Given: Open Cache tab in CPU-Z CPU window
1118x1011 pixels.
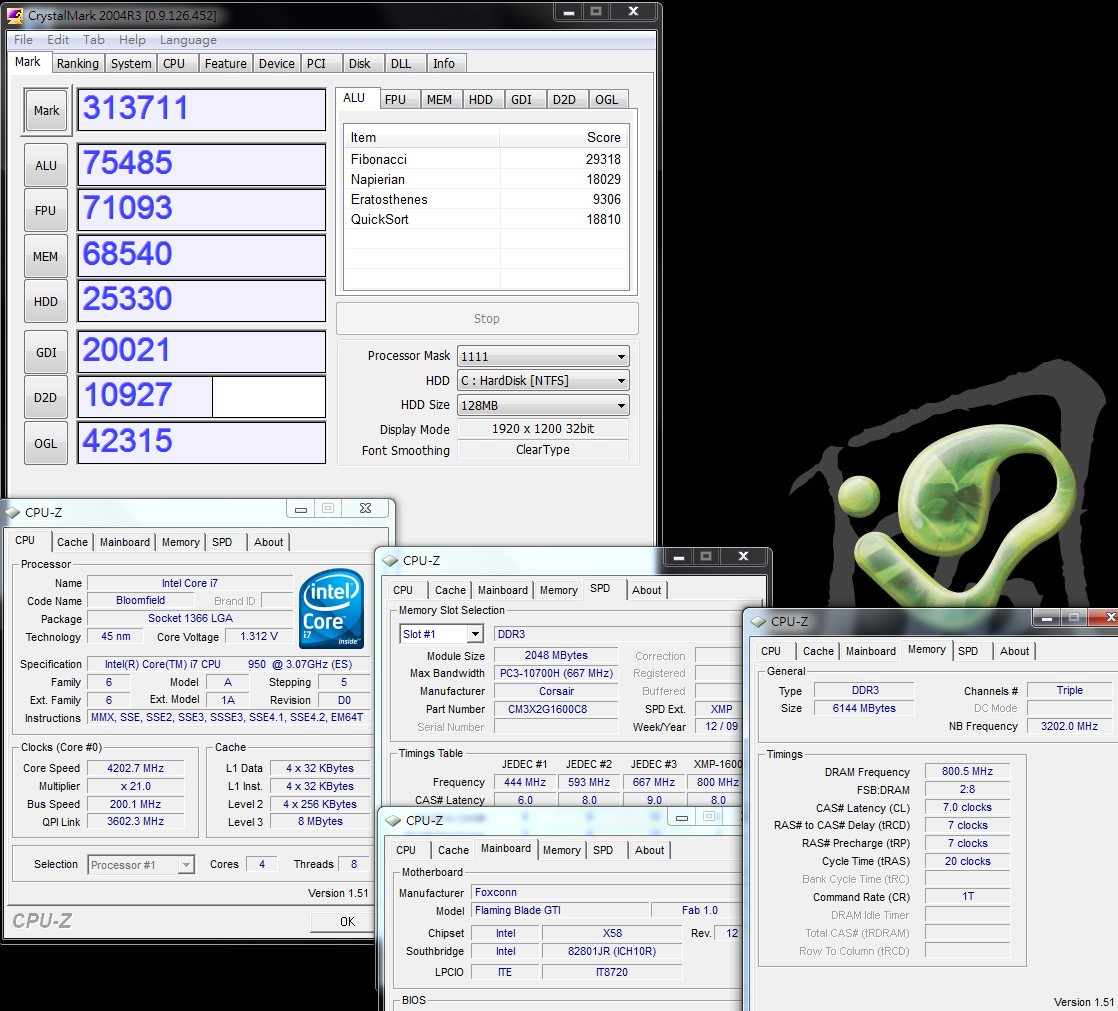Looking at the screenshot, I should coord(72,542).
